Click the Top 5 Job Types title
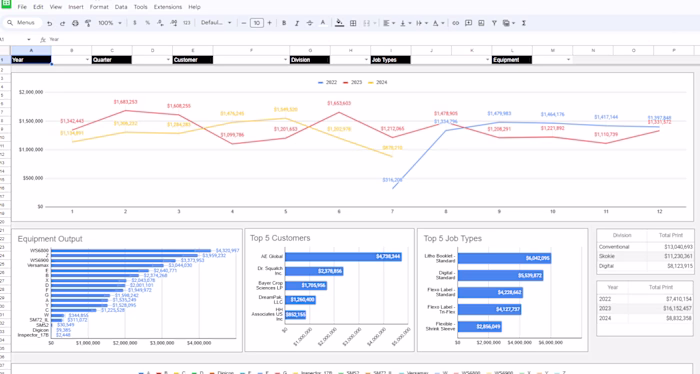This screenshot has width=700, height=374. tap(453, 239)
